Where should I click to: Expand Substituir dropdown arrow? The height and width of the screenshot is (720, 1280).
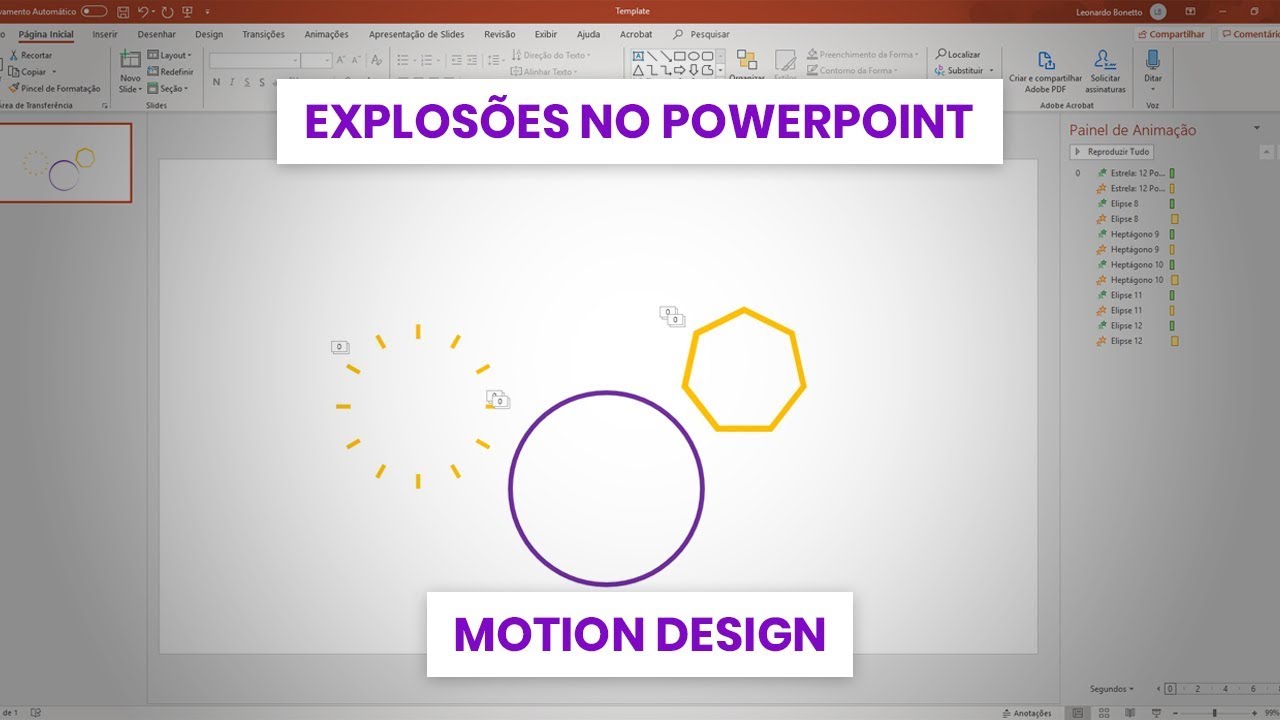[991, 71]
